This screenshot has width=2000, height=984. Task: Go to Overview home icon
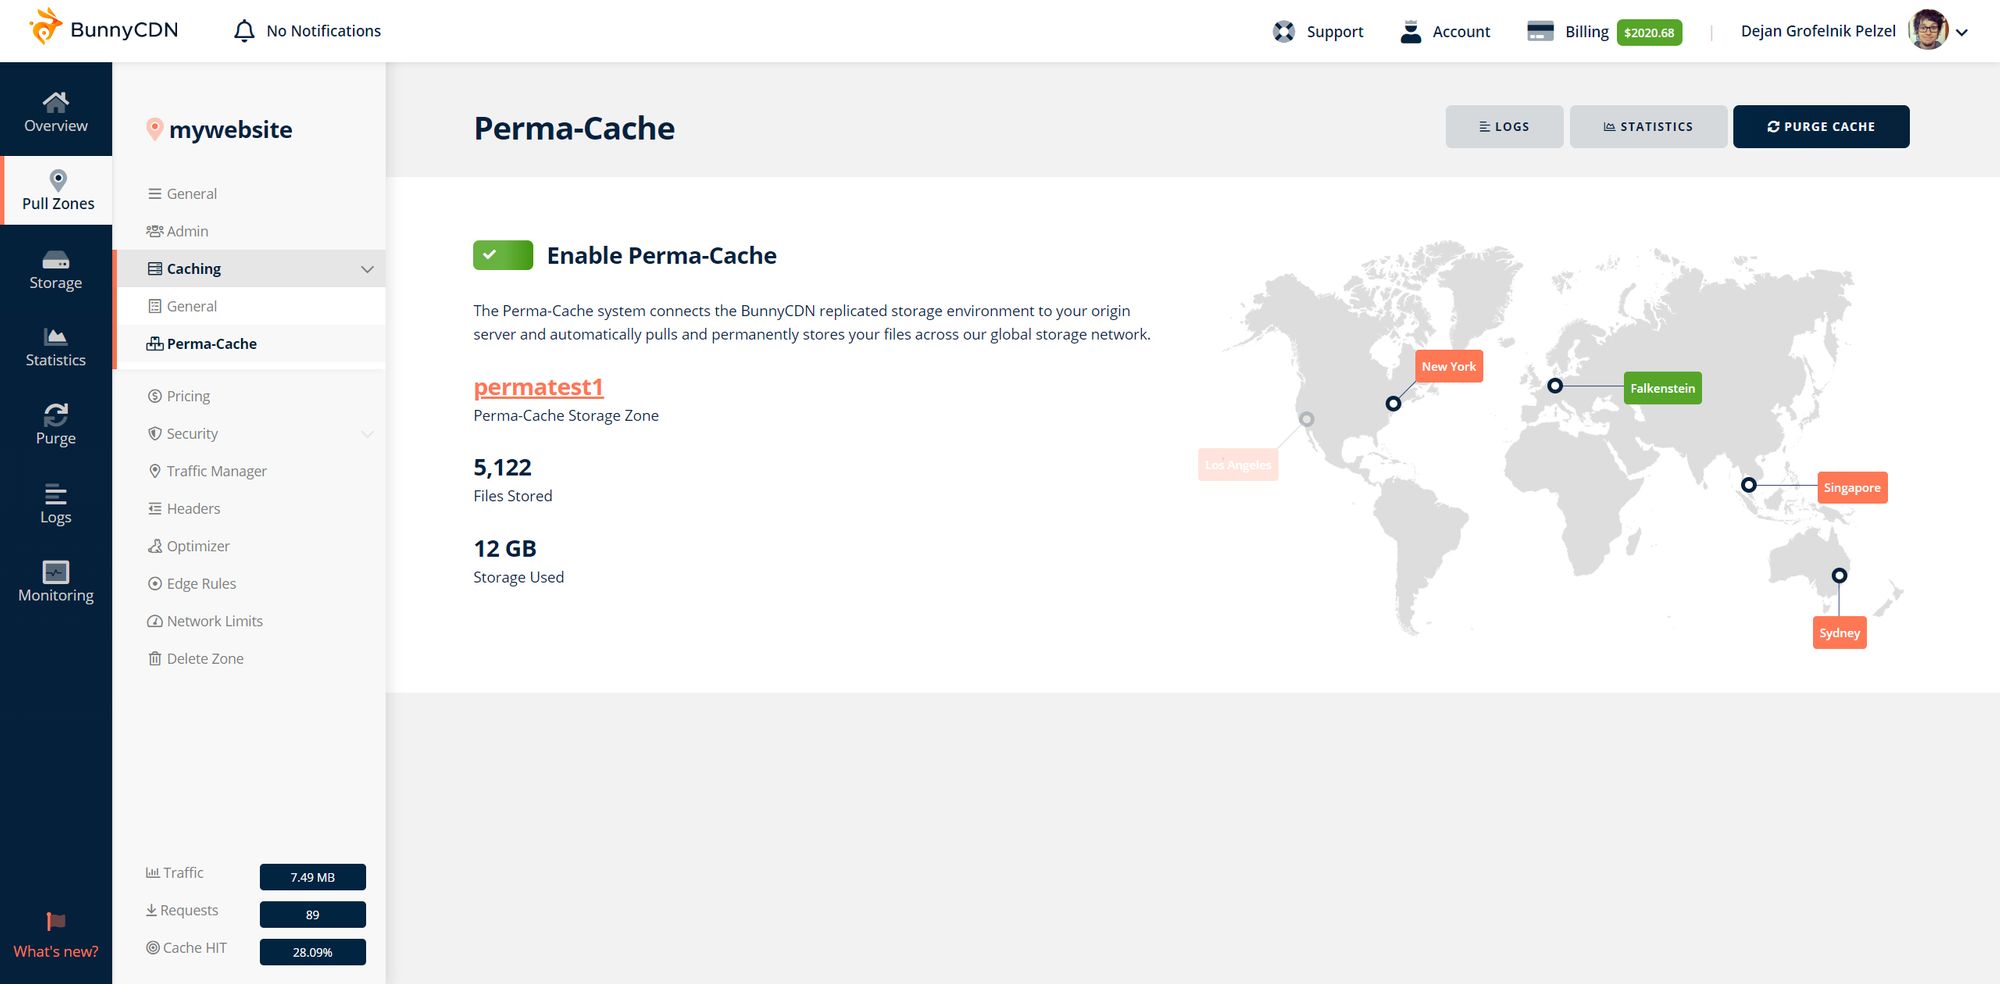click(56, 102)
